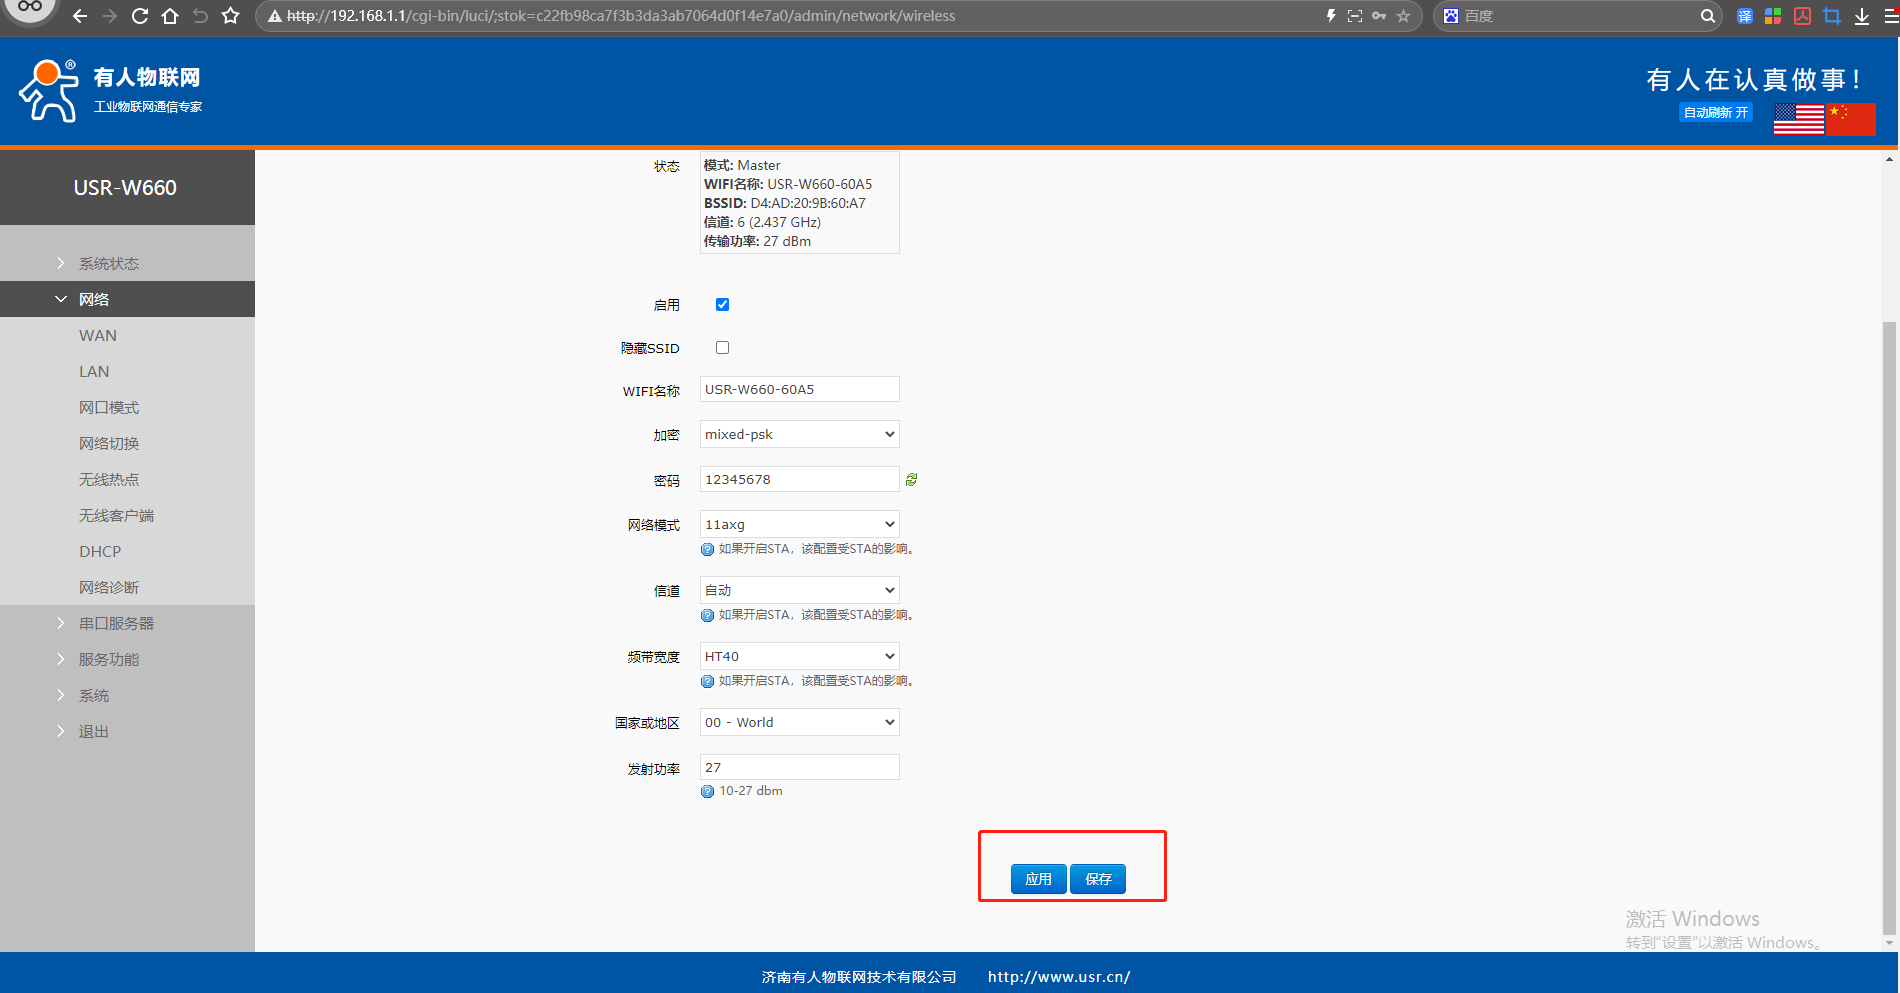Click the translate extension icon
The image size is (1900, 993).
coord(1744,16)
